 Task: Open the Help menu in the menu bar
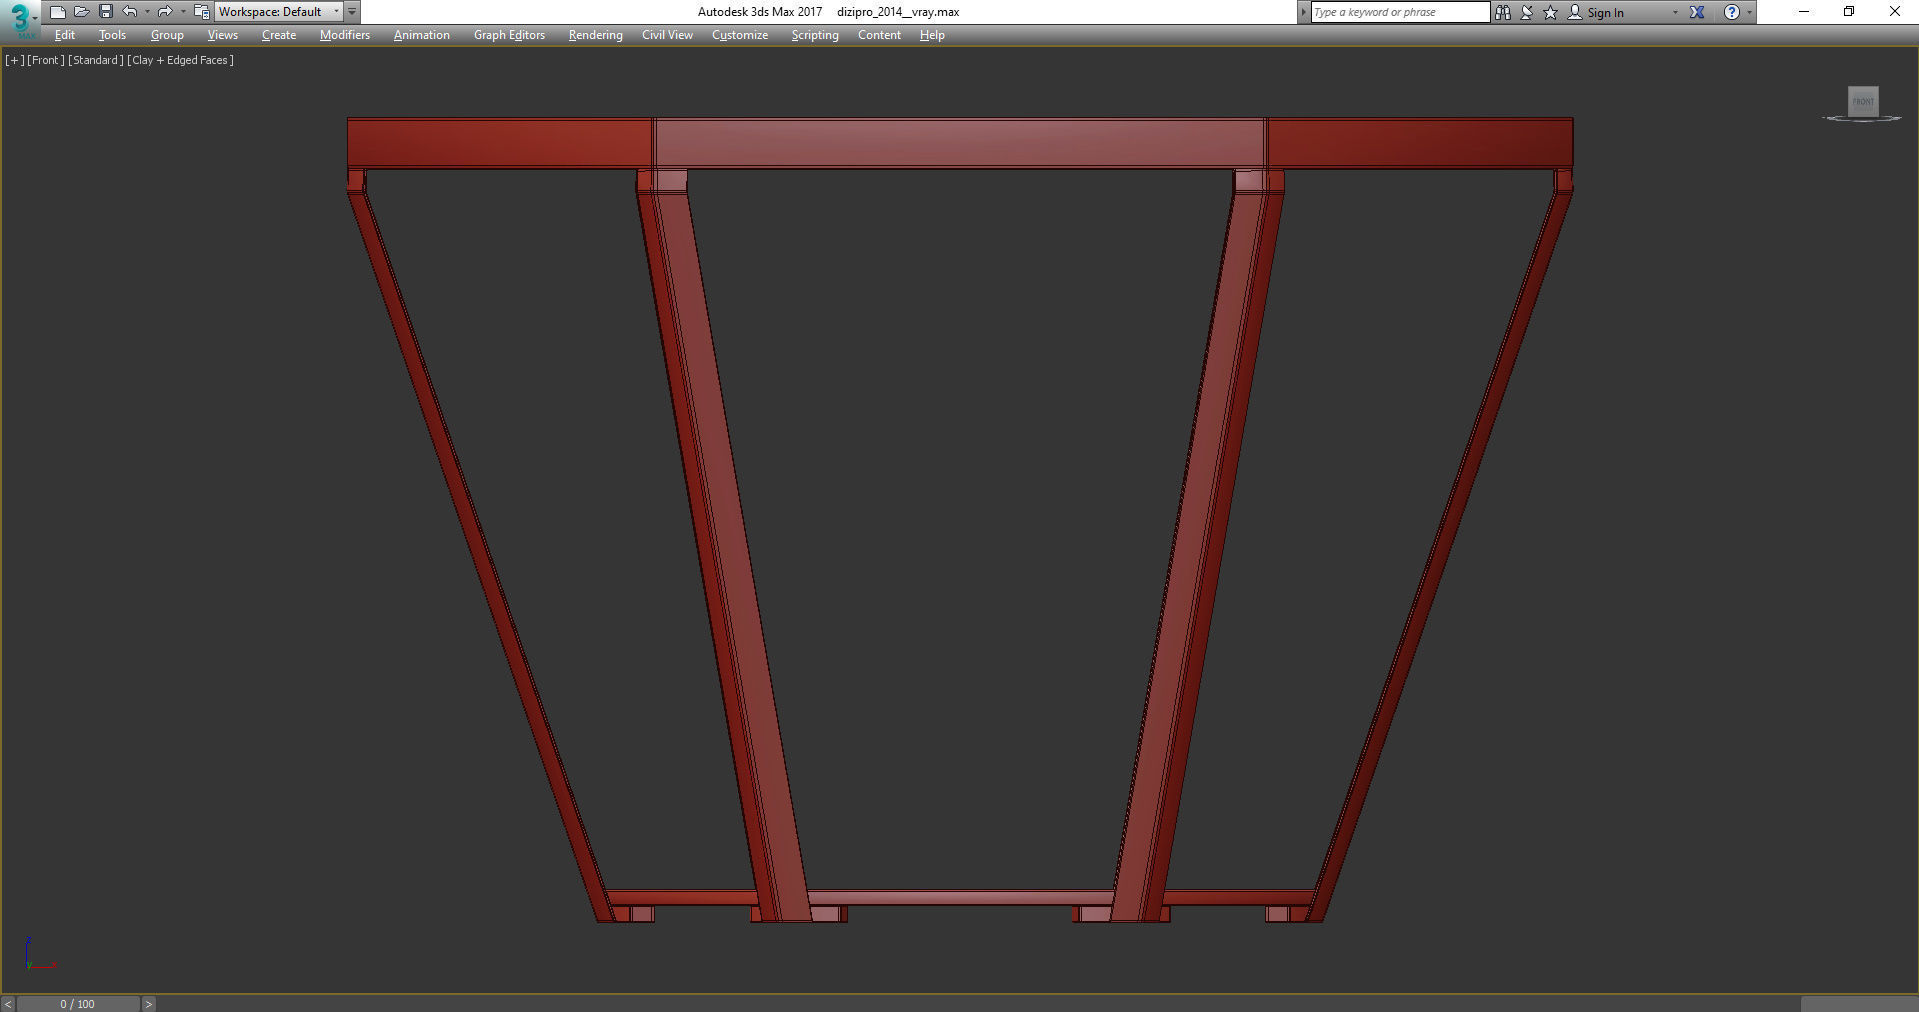click(x=932, y=35)
